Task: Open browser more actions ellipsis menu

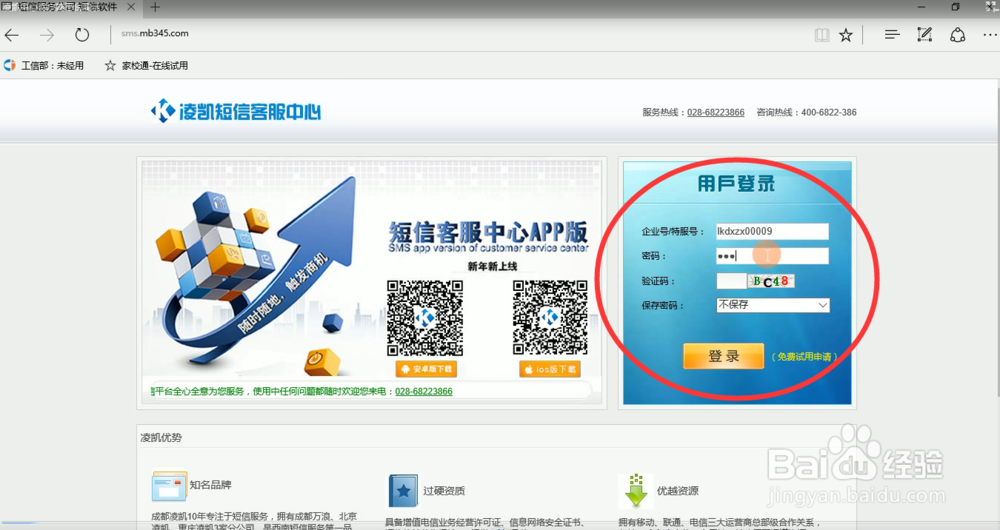Action: click(x=989, y=35)
